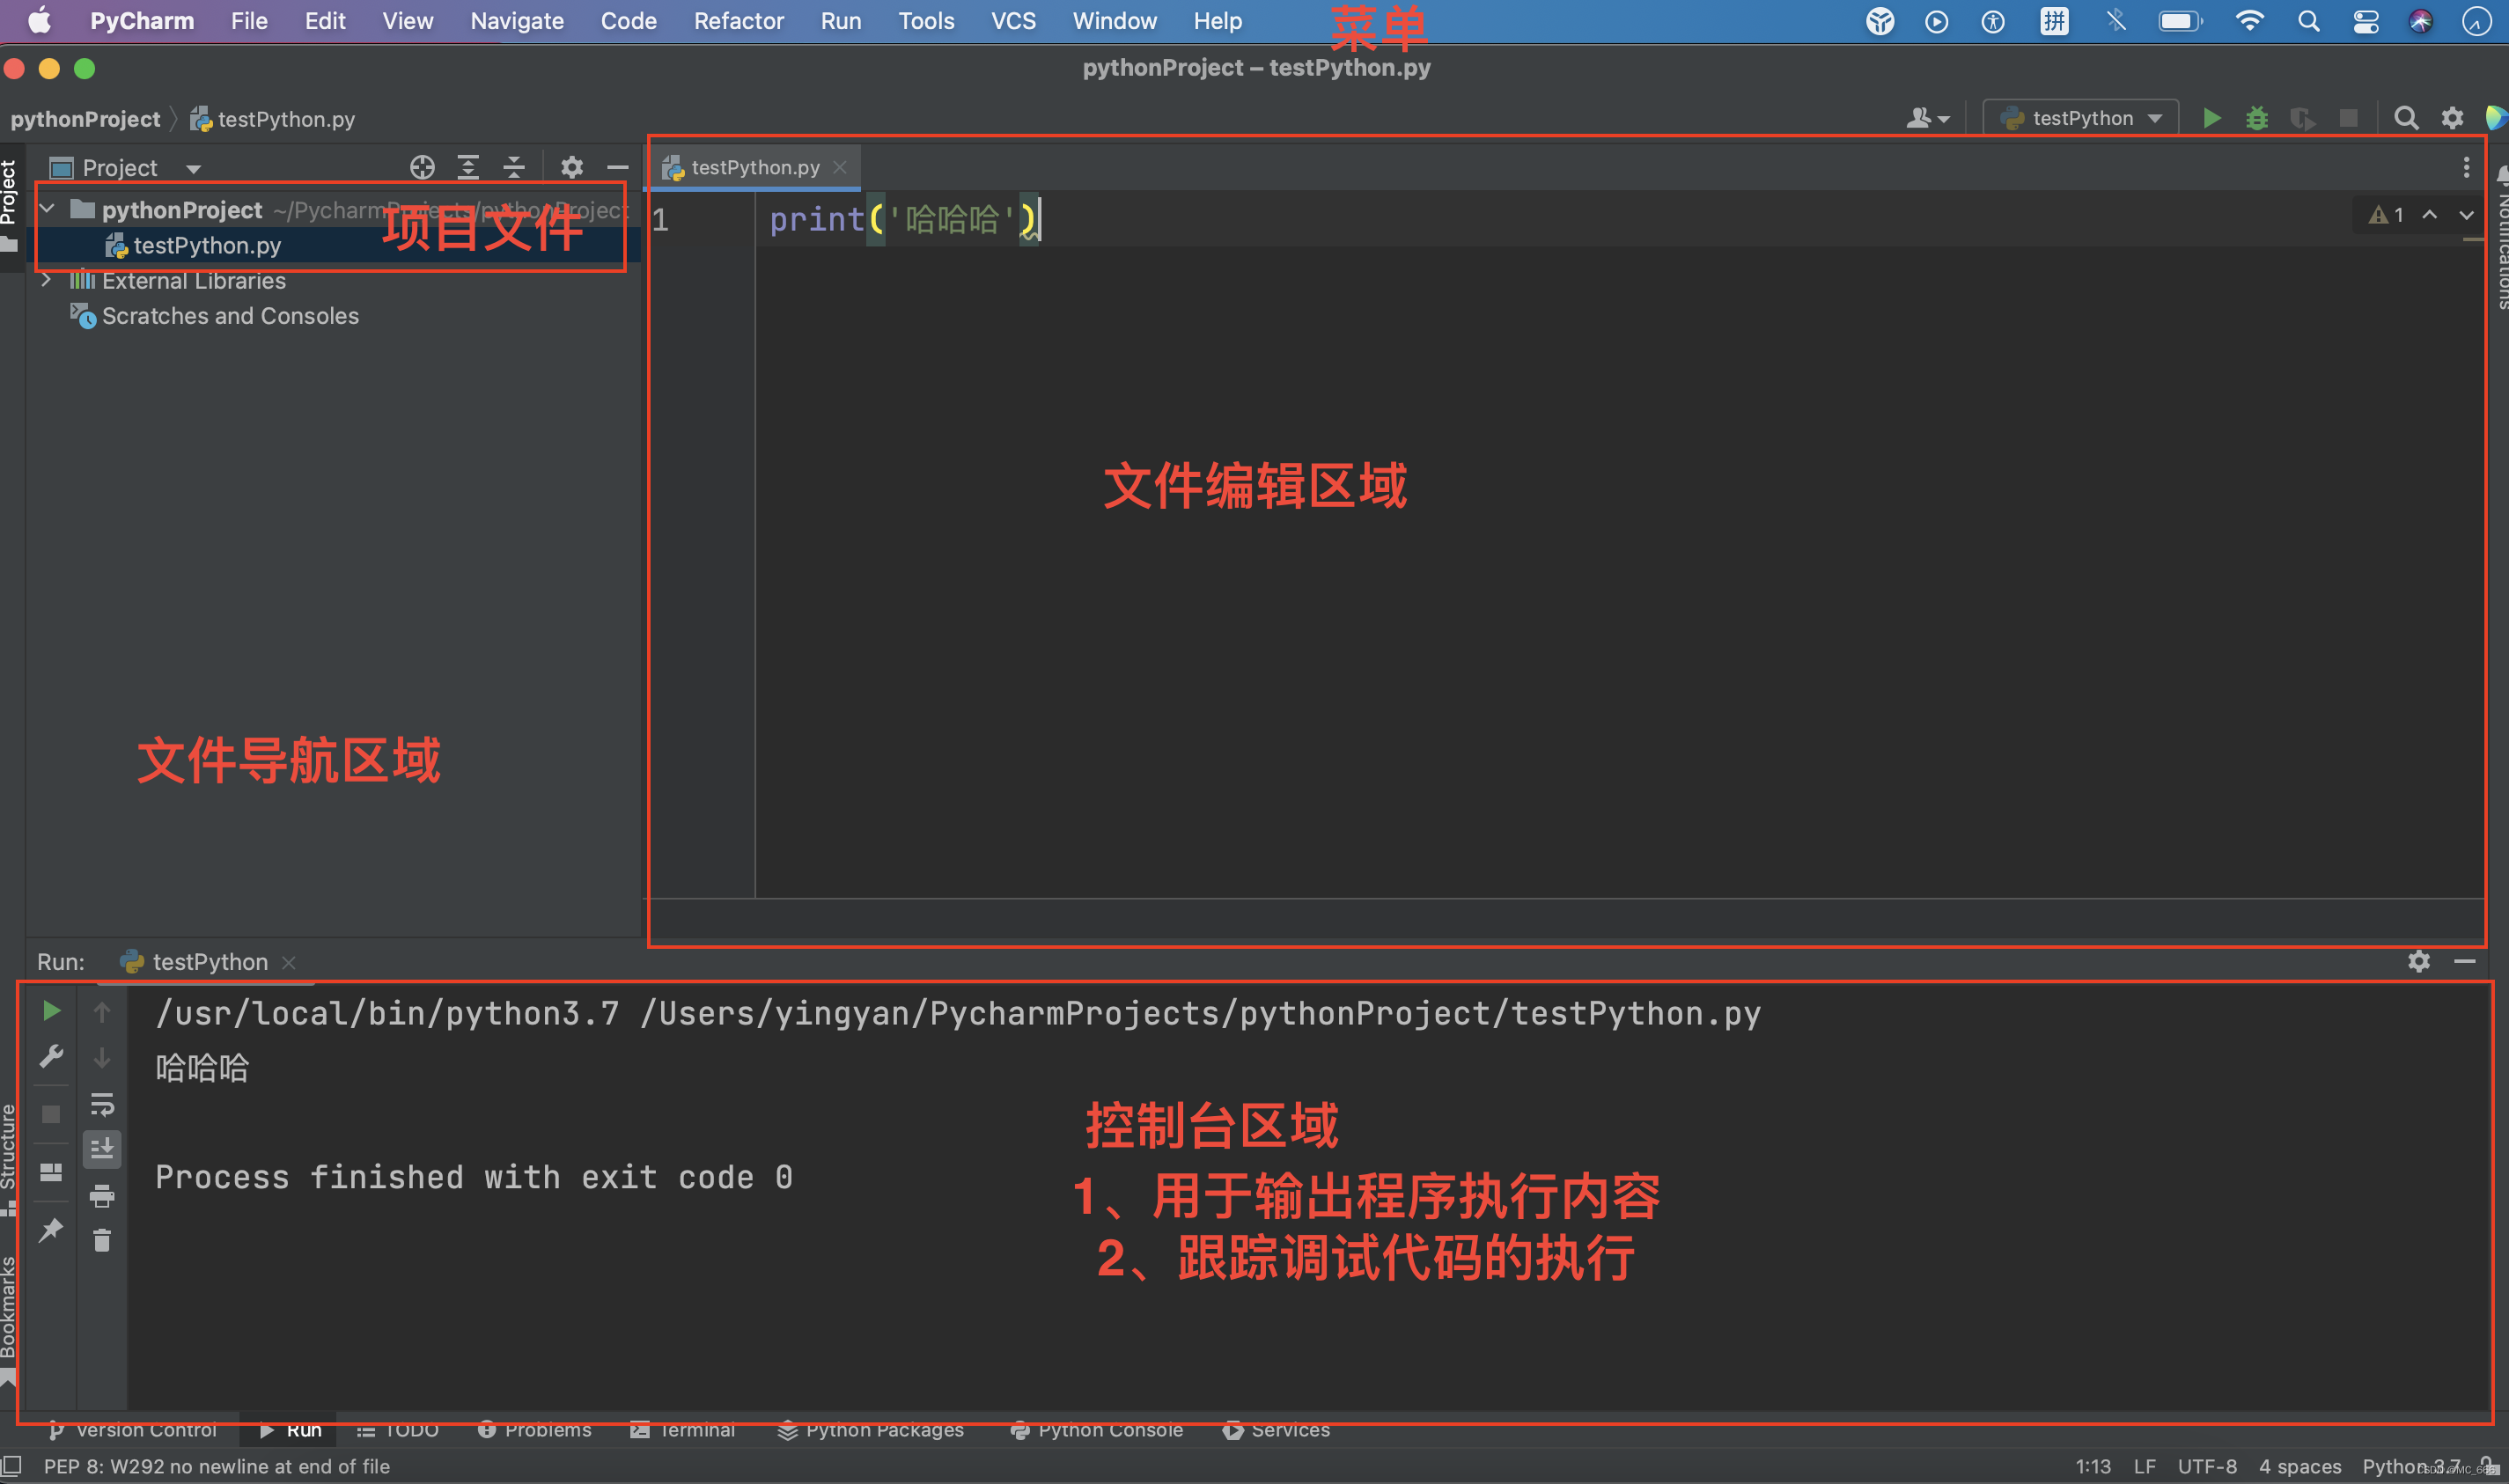The width and height of the screenshot is (2509, 1484).
Task: Run the testPython configuration with the green play icon
Action: (x=2212, y=117)
